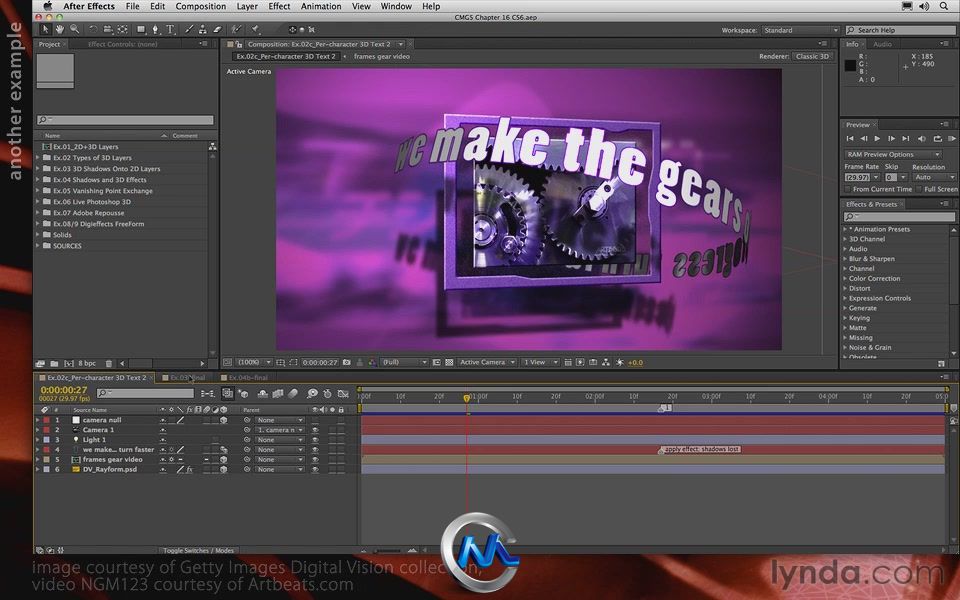Expand Color Correction effects category
This screenshot has height=600, width=960.
point(846,279)
